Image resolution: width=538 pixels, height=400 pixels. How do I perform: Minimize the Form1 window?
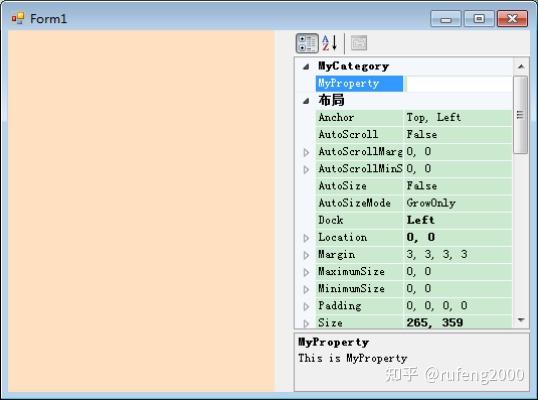coord(446,19)
